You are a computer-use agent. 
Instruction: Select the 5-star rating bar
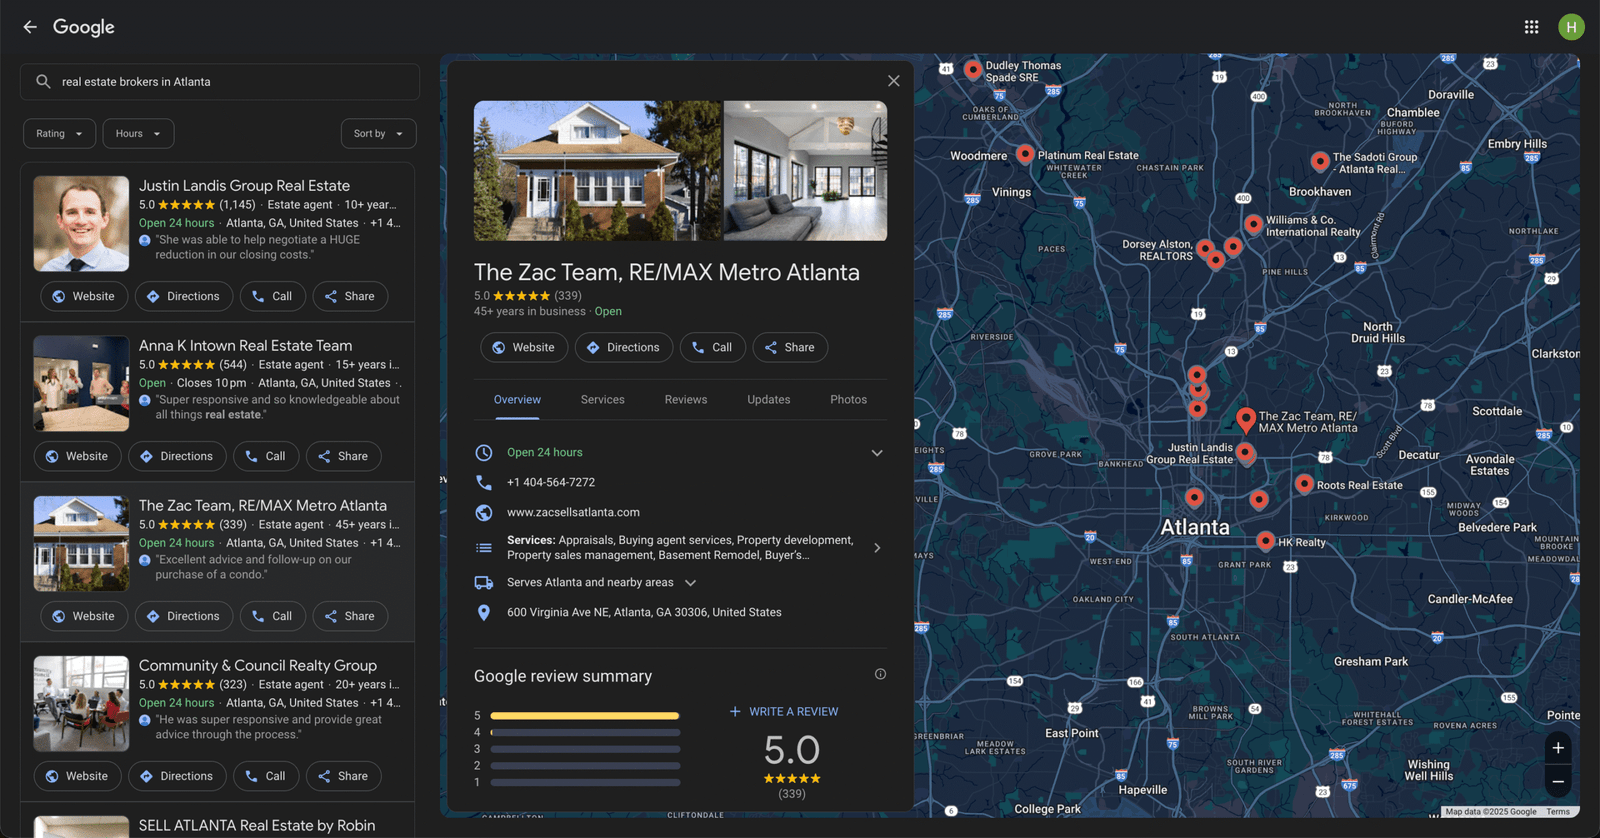(x=585, y=716)
